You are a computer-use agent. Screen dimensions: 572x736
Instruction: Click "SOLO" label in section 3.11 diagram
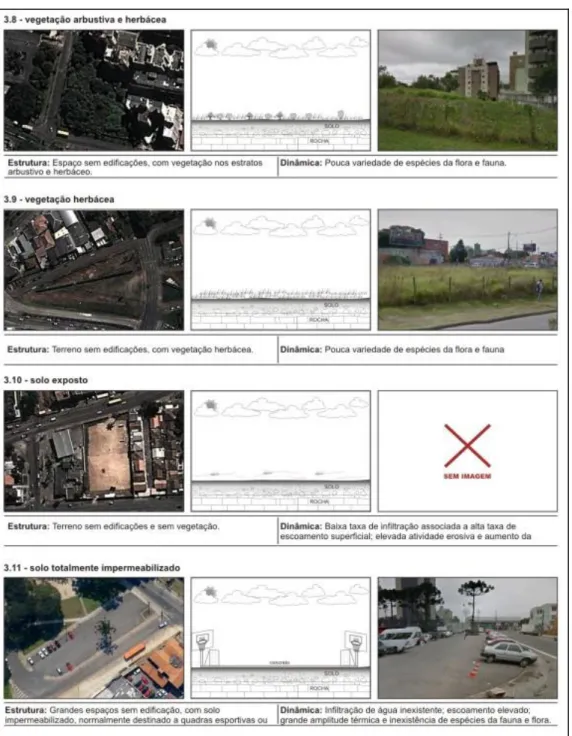(331, 673)
